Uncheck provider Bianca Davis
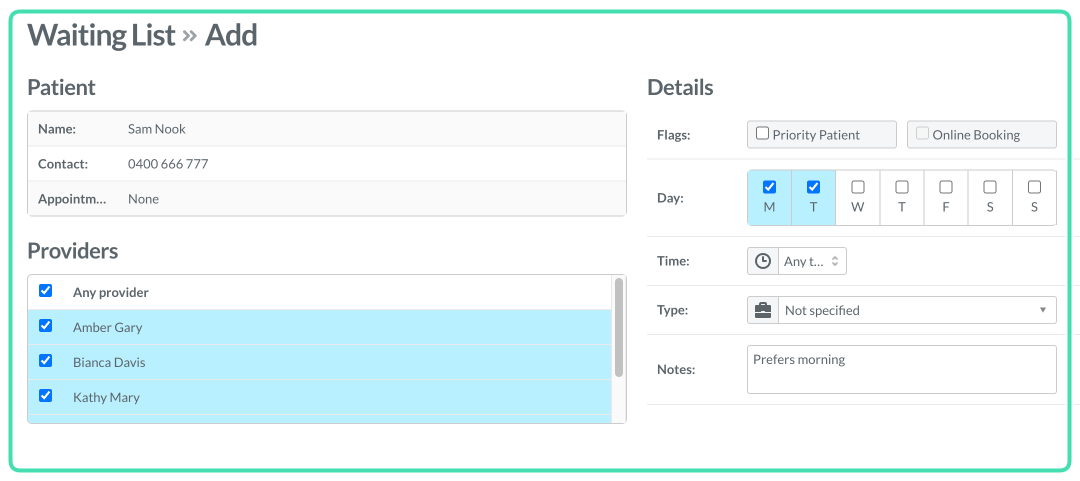This screenshot has height=481, width=1080. (x=45, y=360)
